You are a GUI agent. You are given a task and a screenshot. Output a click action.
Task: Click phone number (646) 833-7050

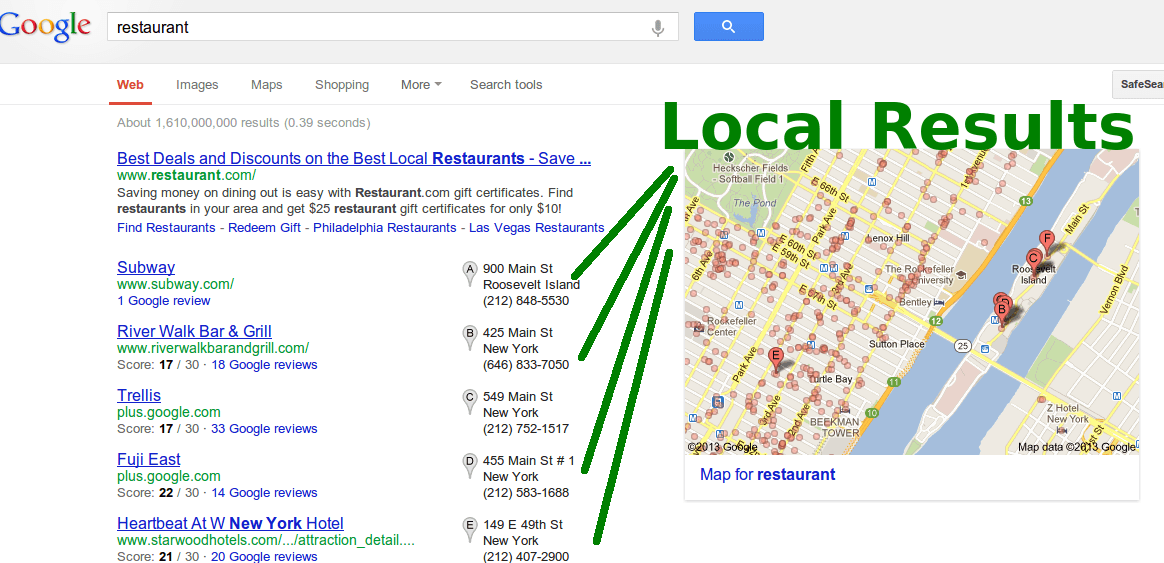coord(526,365)
